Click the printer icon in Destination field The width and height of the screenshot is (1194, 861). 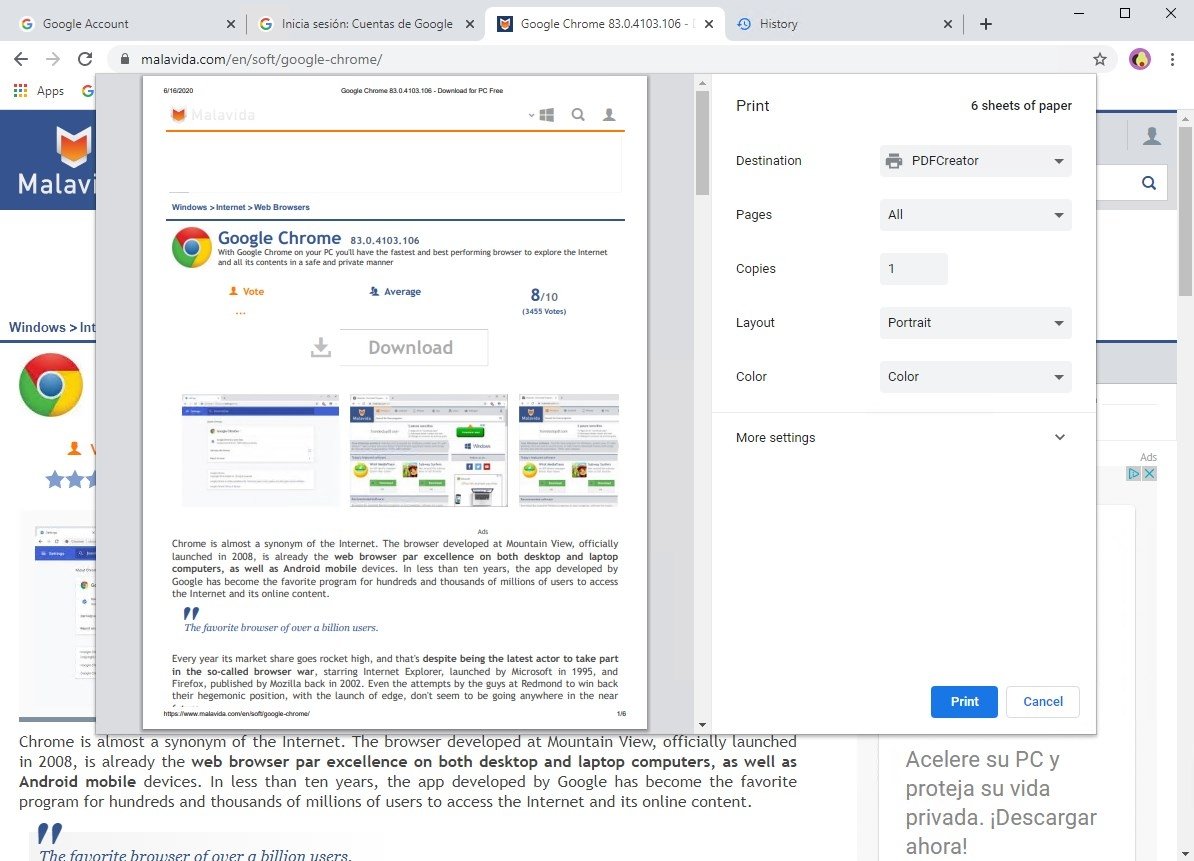tap(894, 161)
